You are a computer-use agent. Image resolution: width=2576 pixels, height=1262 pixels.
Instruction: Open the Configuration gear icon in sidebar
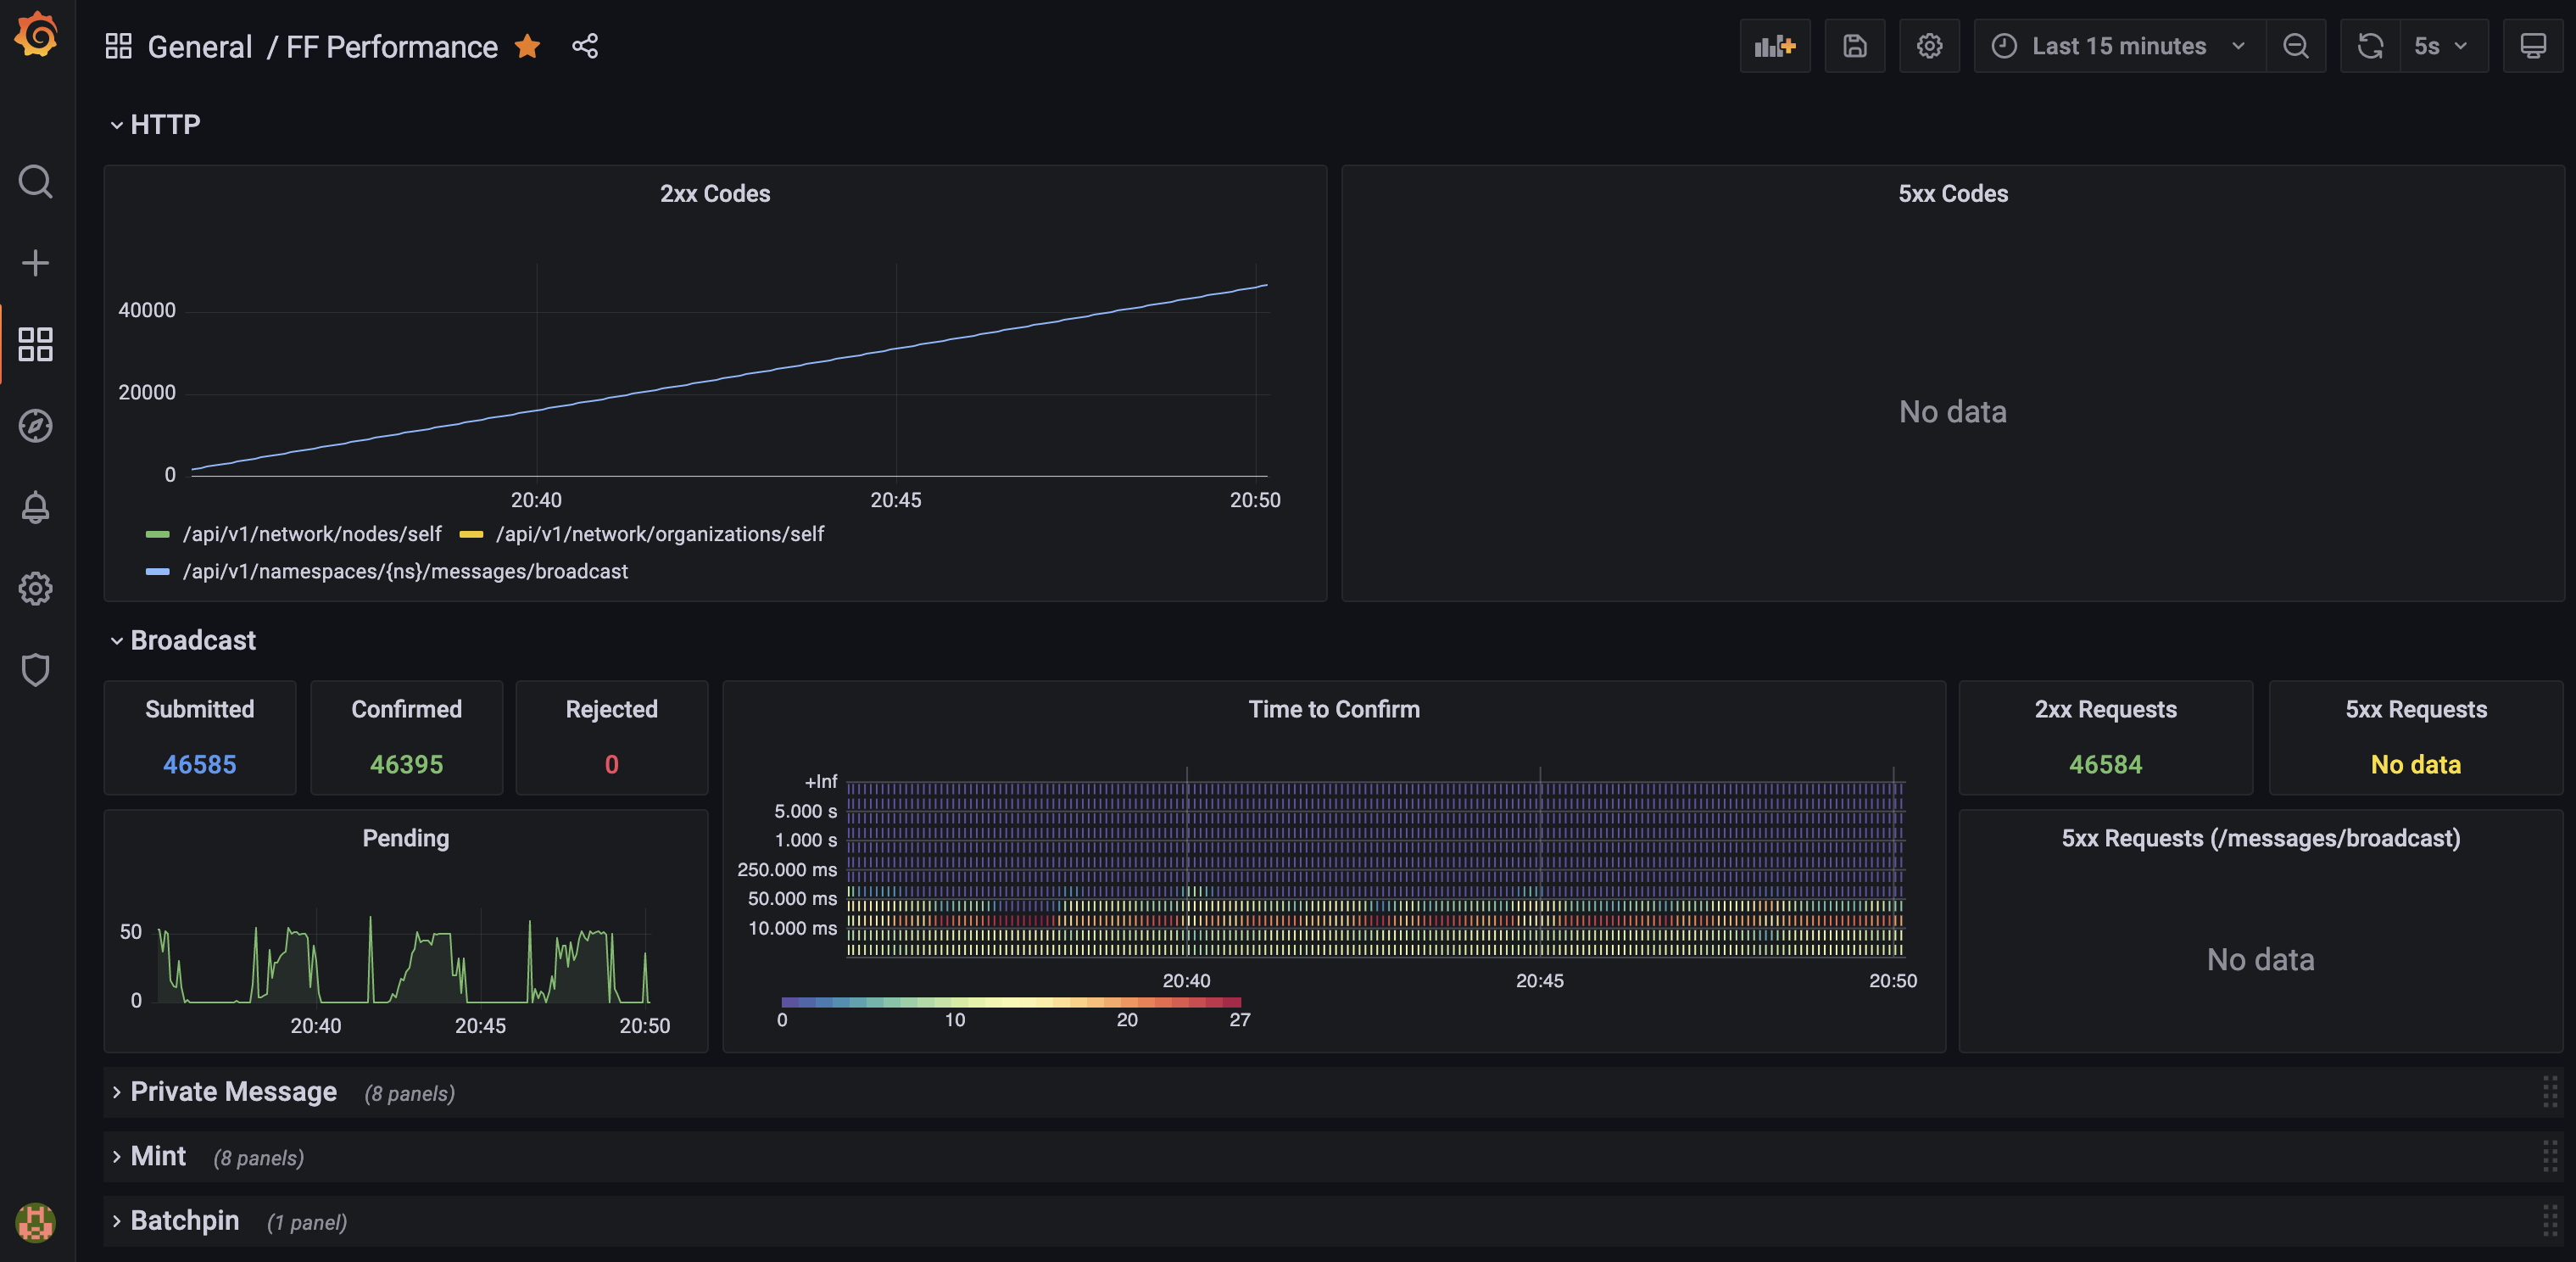coord(36,588)
